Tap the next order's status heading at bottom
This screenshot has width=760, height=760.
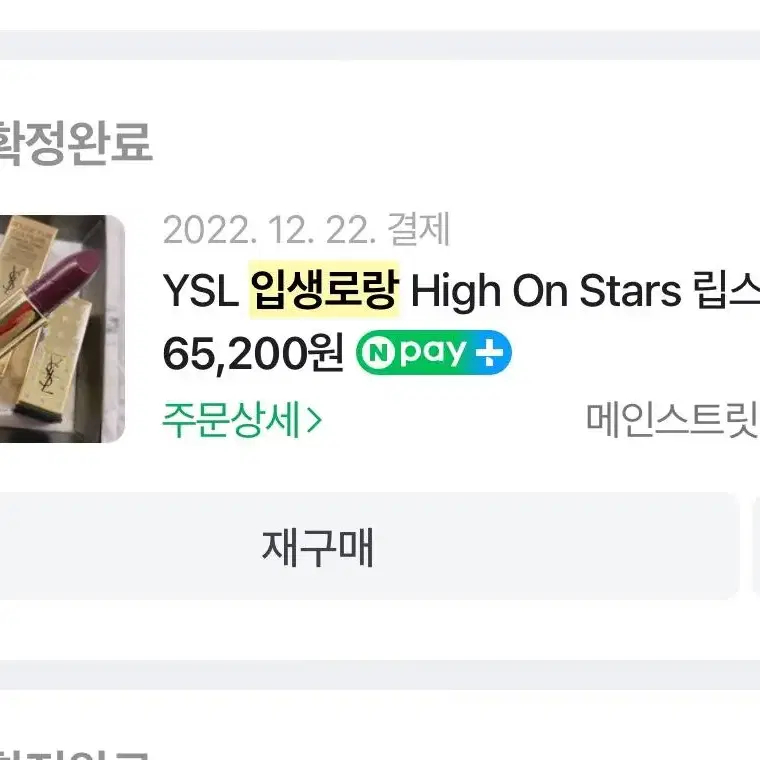coord(73,754)
